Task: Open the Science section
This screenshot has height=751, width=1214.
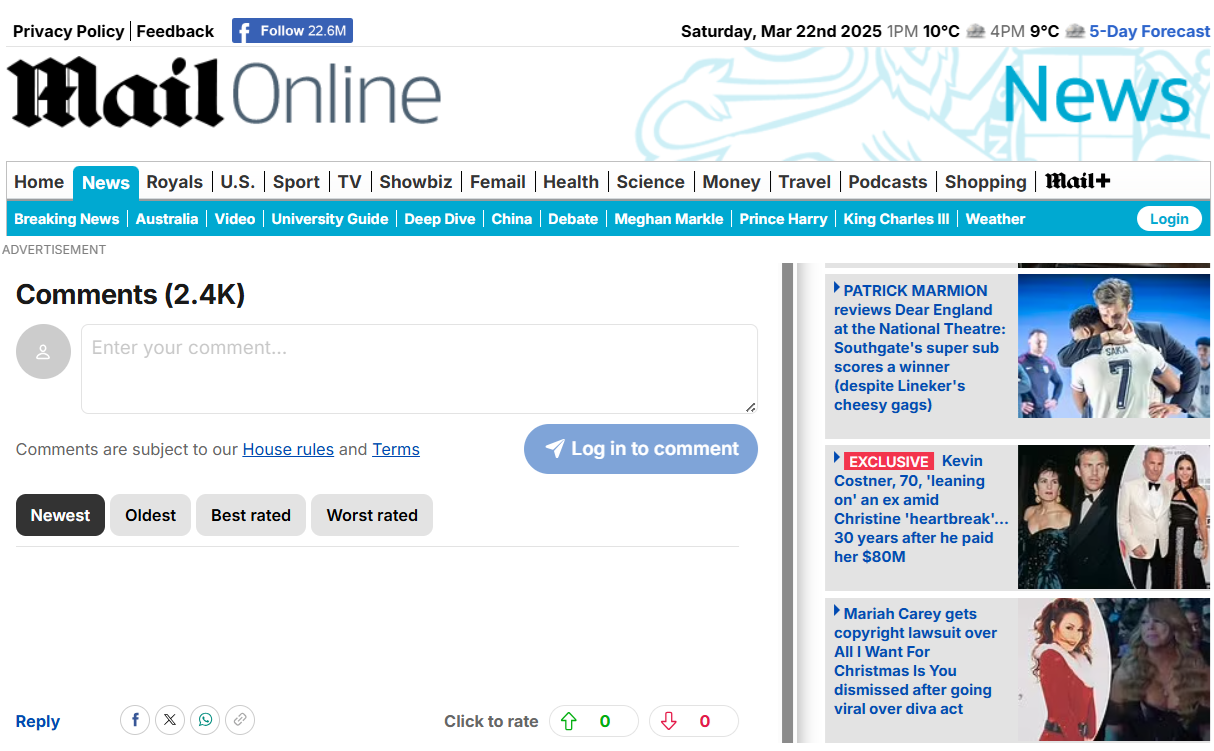Action: [651, 182]
